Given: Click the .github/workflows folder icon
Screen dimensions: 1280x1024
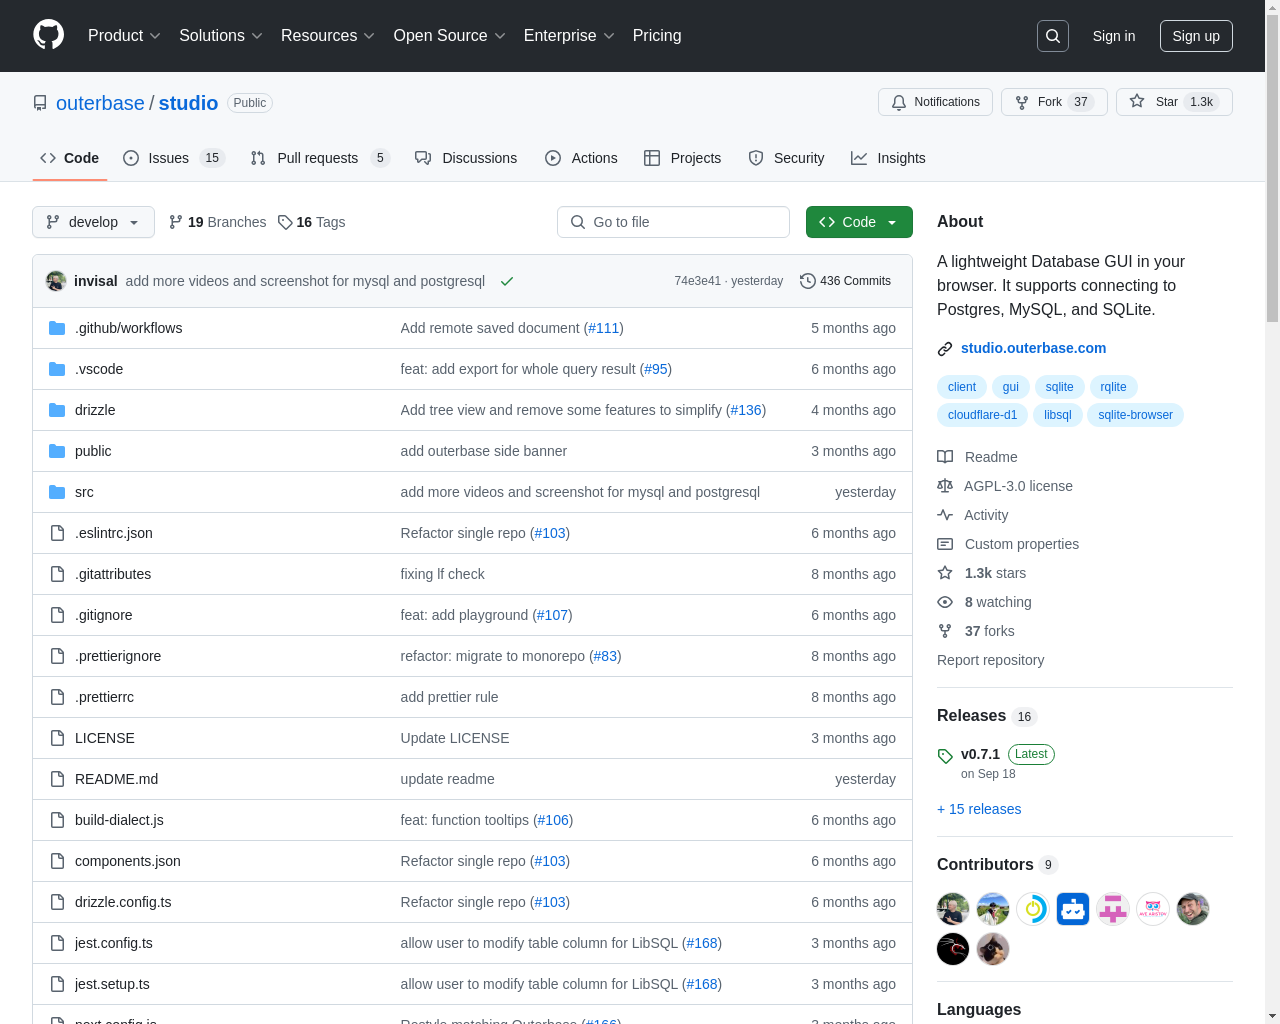Looking at the screenshot, I should pyautogui.click(x=57, y=328).
